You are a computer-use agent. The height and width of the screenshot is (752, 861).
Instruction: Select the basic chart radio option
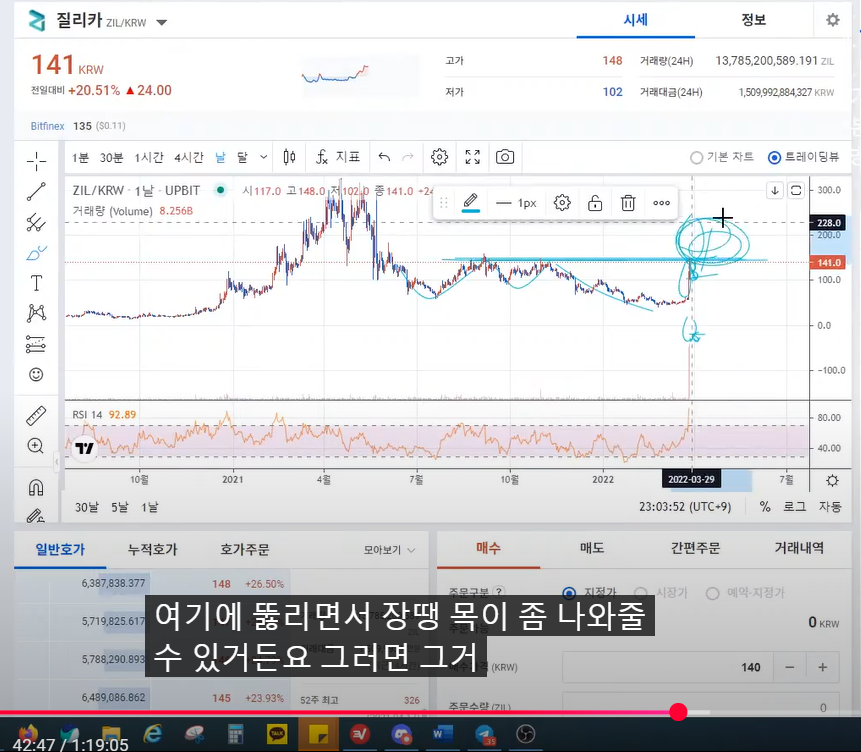coord(697,158)
